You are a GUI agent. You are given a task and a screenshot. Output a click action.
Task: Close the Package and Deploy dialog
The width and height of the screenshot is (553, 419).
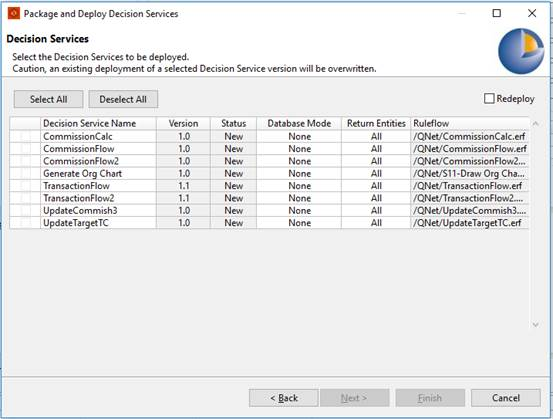532,13
